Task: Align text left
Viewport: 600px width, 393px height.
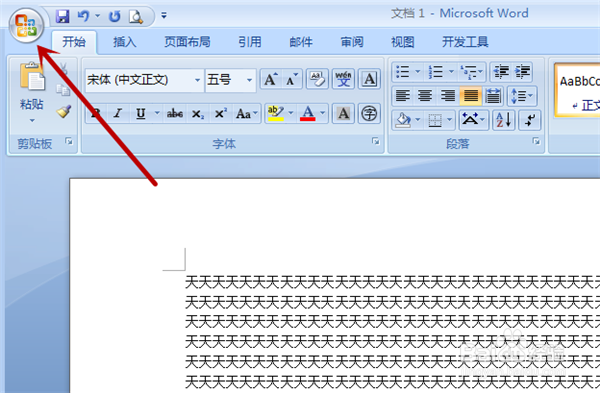Action: click(x=403, y=96)
